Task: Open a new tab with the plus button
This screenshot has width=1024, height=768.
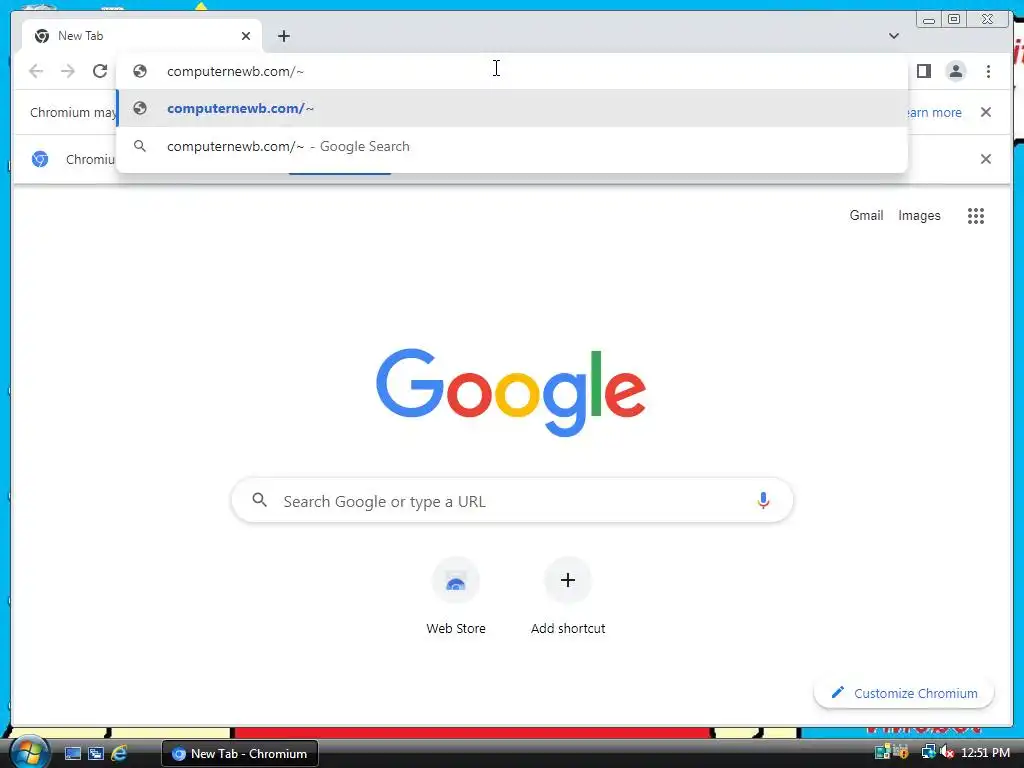Action: 283,36
